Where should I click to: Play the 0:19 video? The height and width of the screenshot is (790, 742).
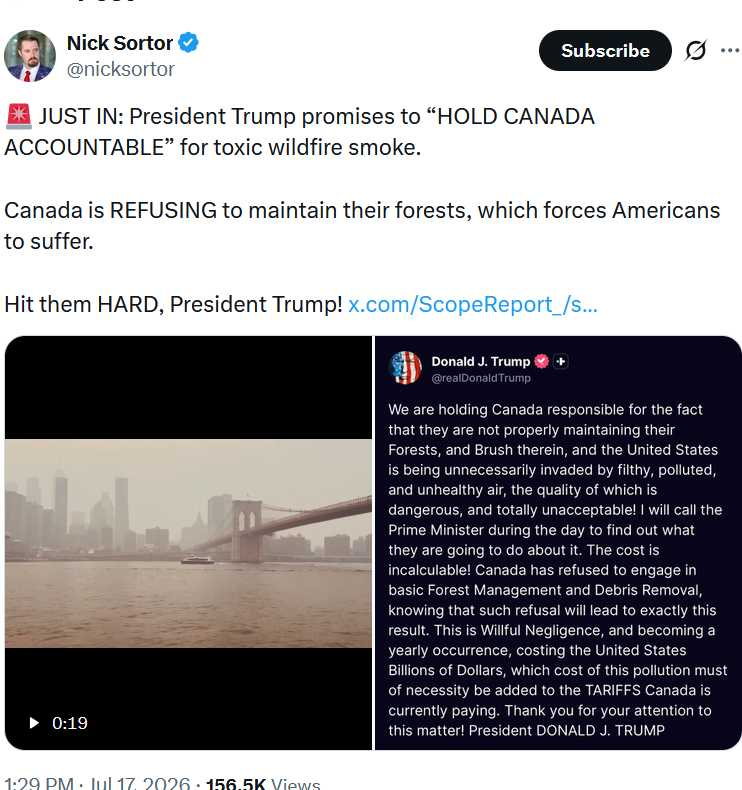(34, 723)
